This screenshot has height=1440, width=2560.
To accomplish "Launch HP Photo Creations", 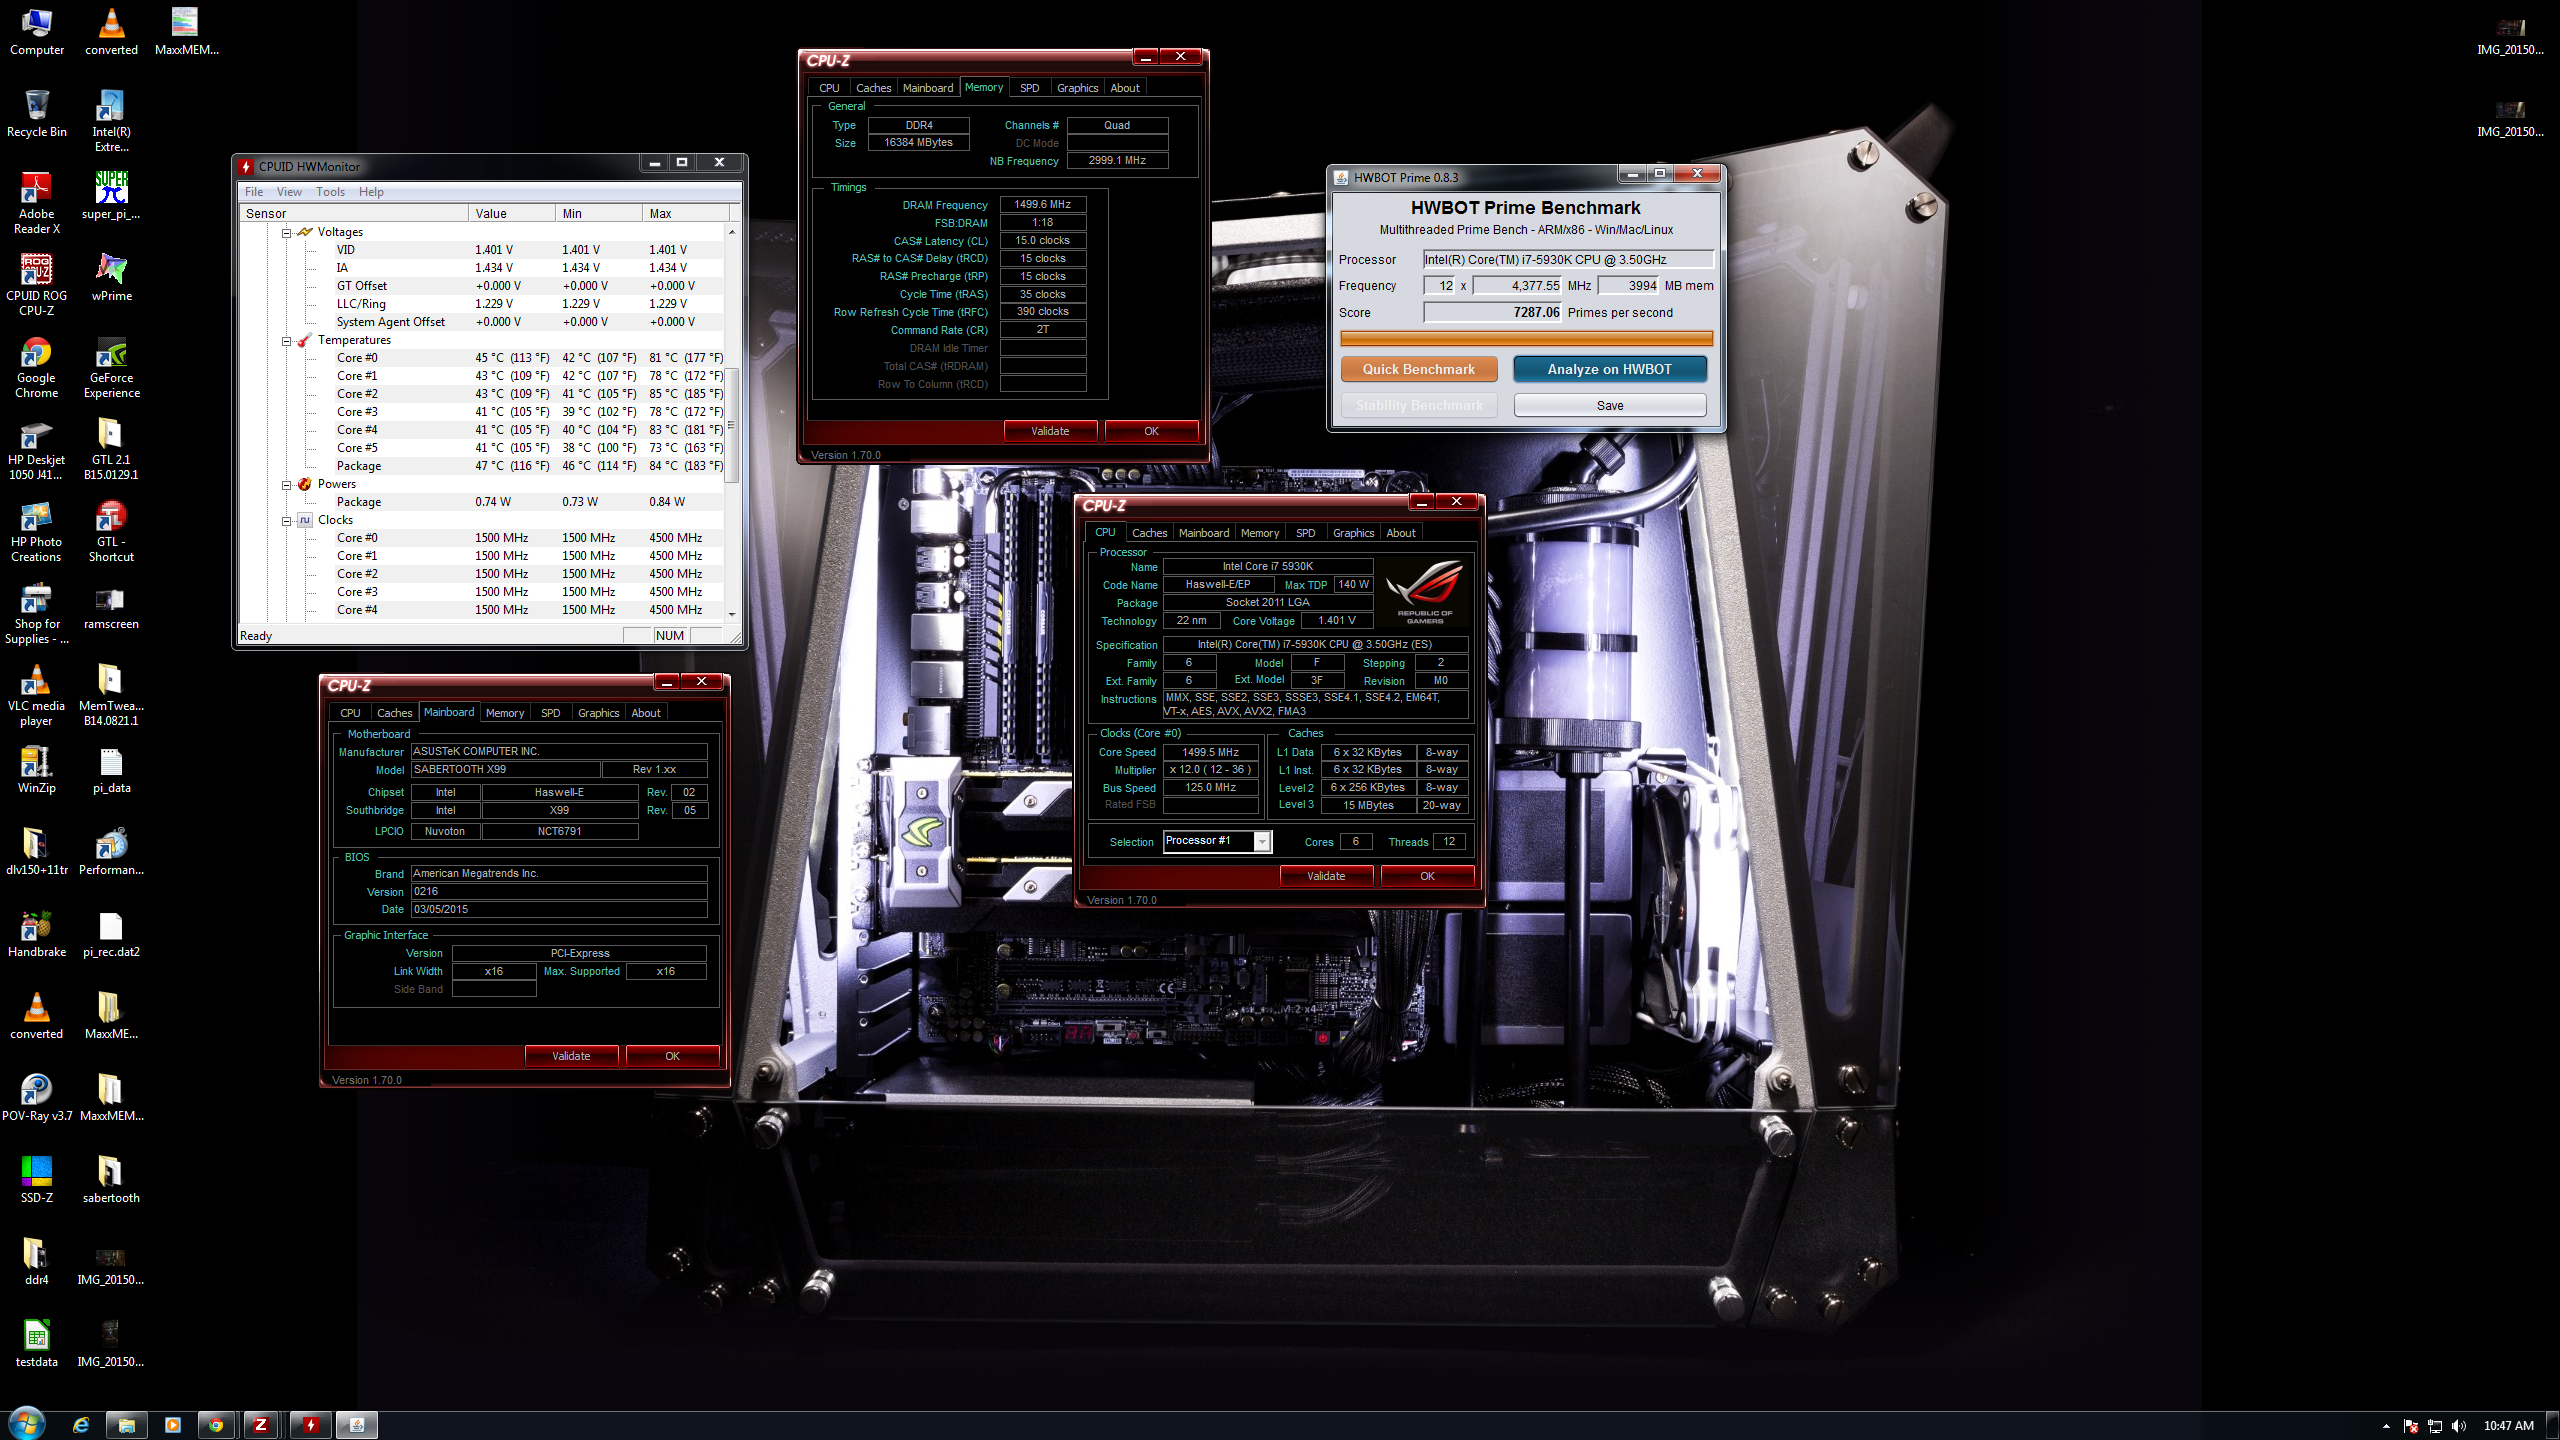I will (x=37, y=531).
